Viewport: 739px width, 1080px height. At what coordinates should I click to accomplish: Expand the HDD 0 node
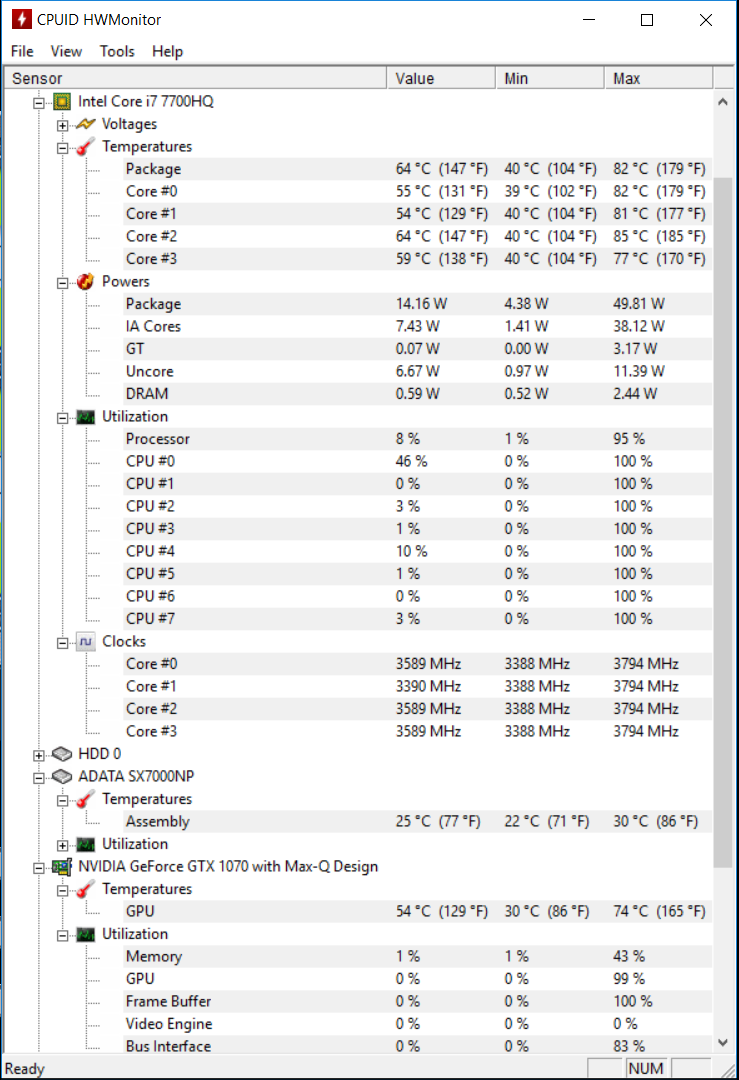pyautogui.click(x=39, y=756)
